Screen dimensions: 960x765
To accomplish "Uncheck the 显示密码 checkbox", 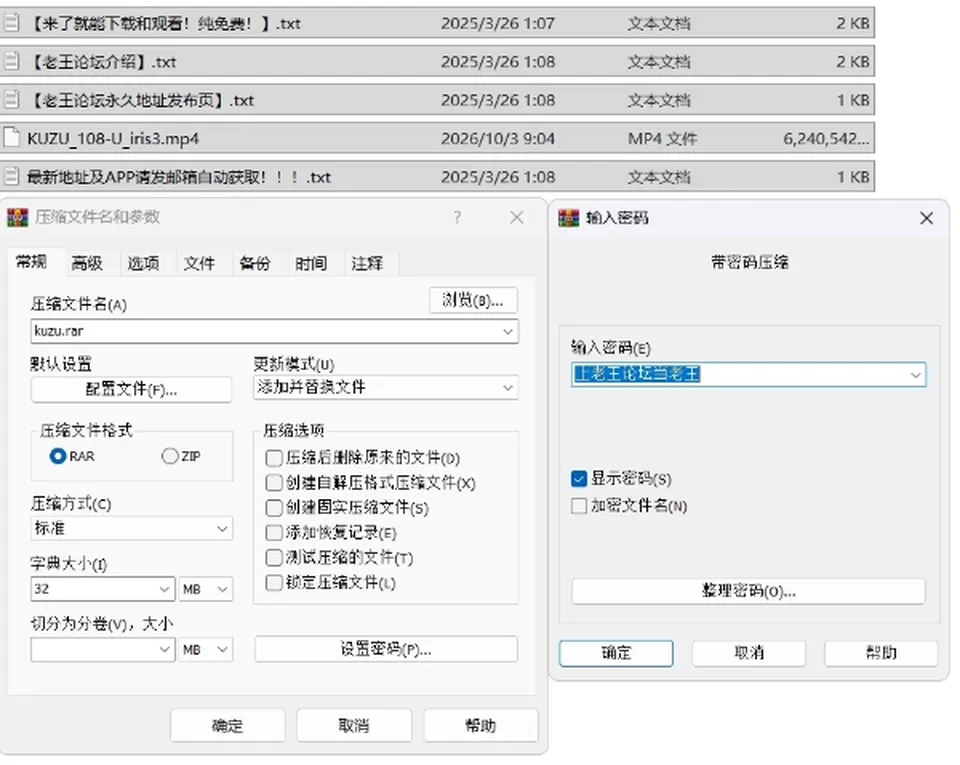I will (x=579, y=479).
